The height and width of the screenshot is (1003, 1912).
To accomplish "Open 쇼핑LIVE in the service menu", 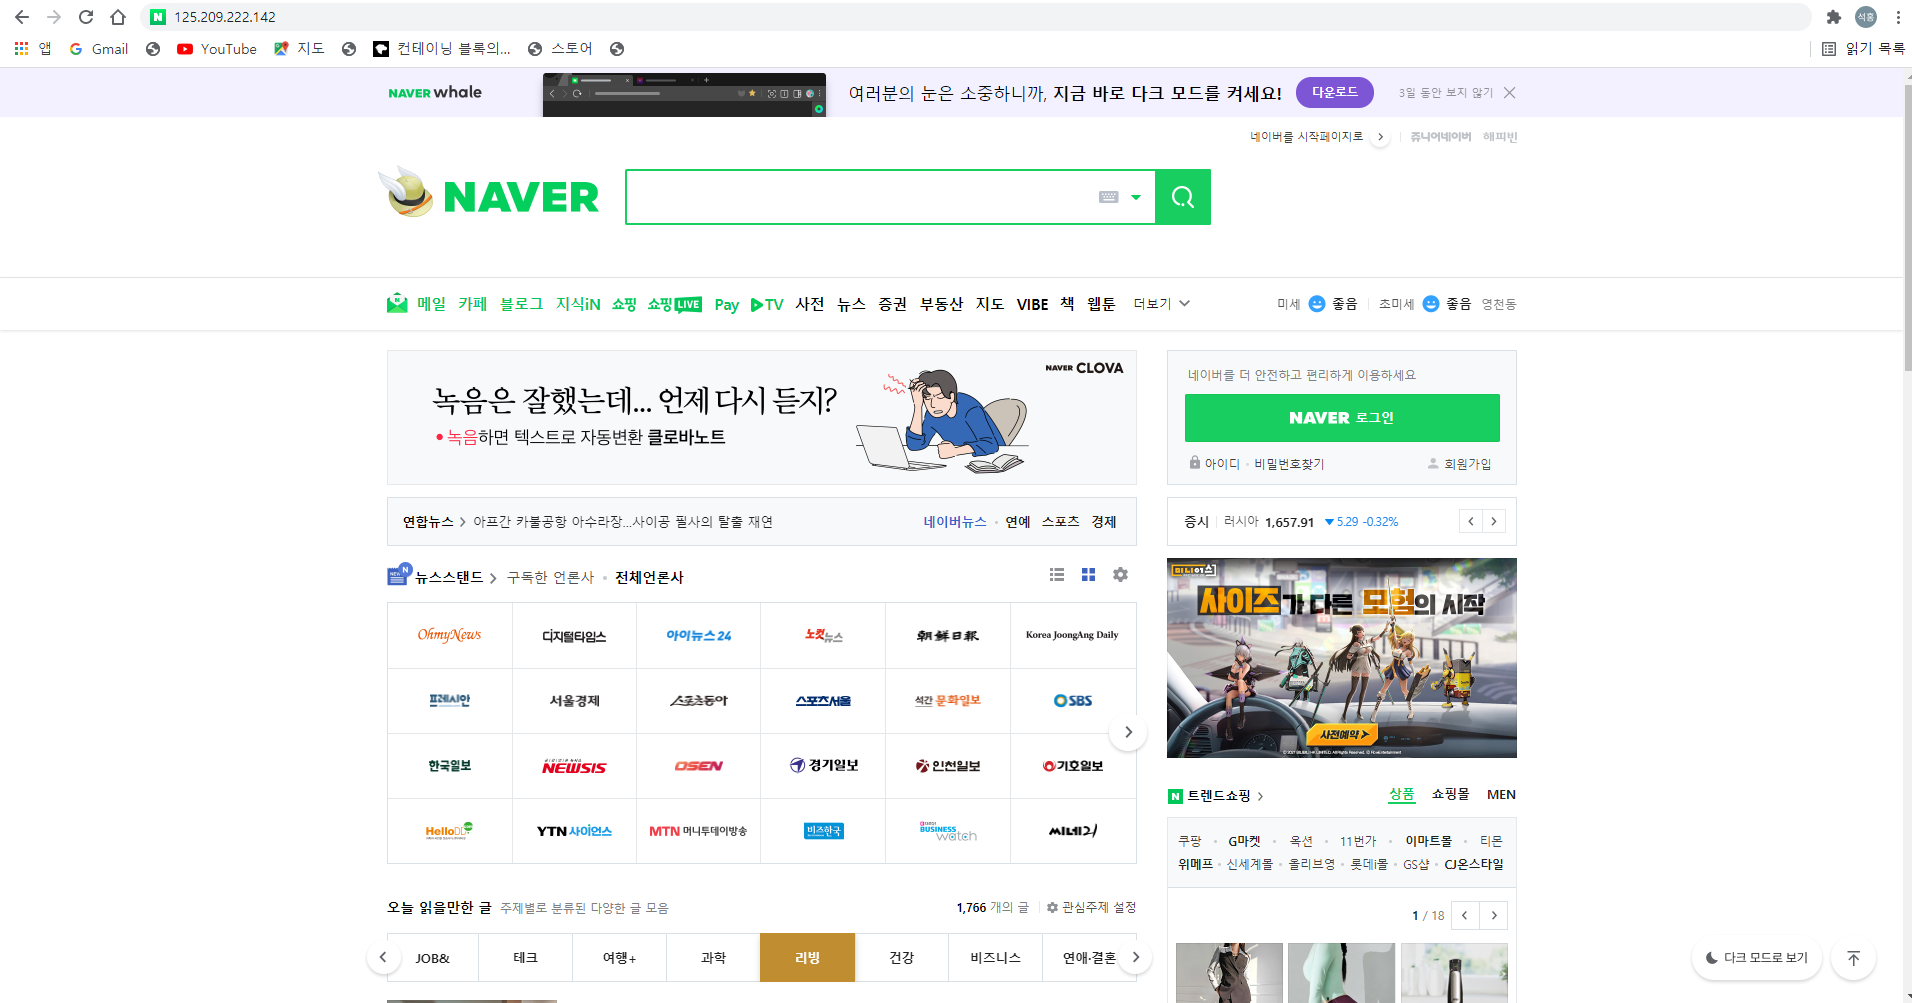I will [674, 303].
